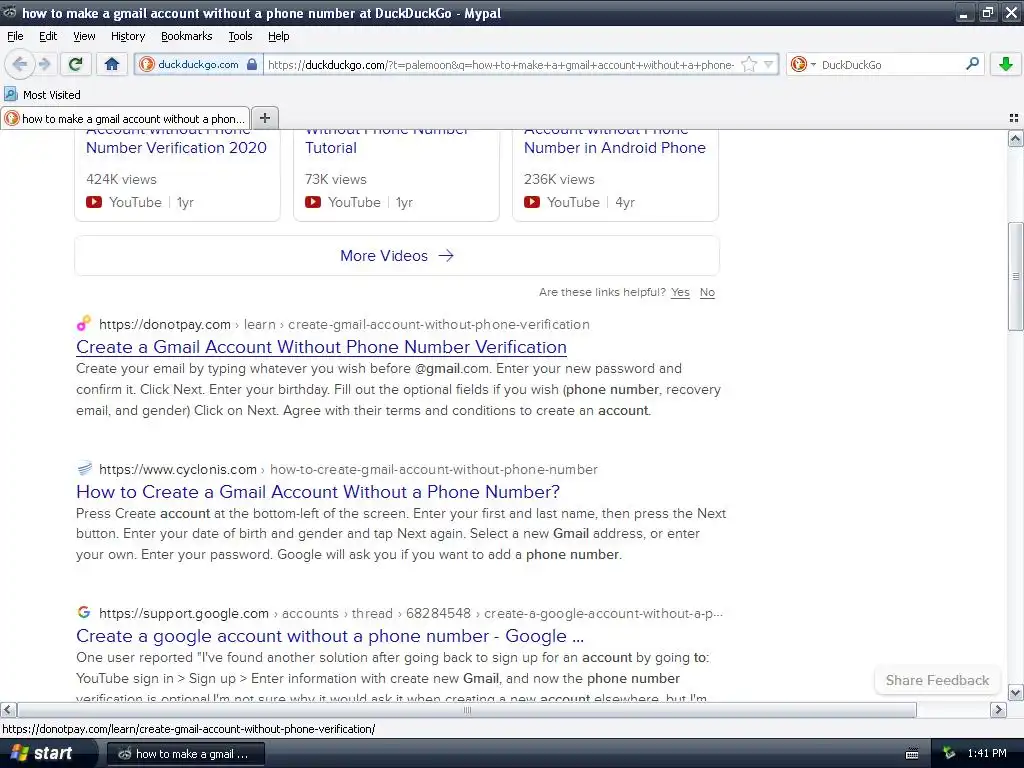Click the YouTube icon on 424K views card
Viewport: 1024px width, 768px height.
[94, 202]
